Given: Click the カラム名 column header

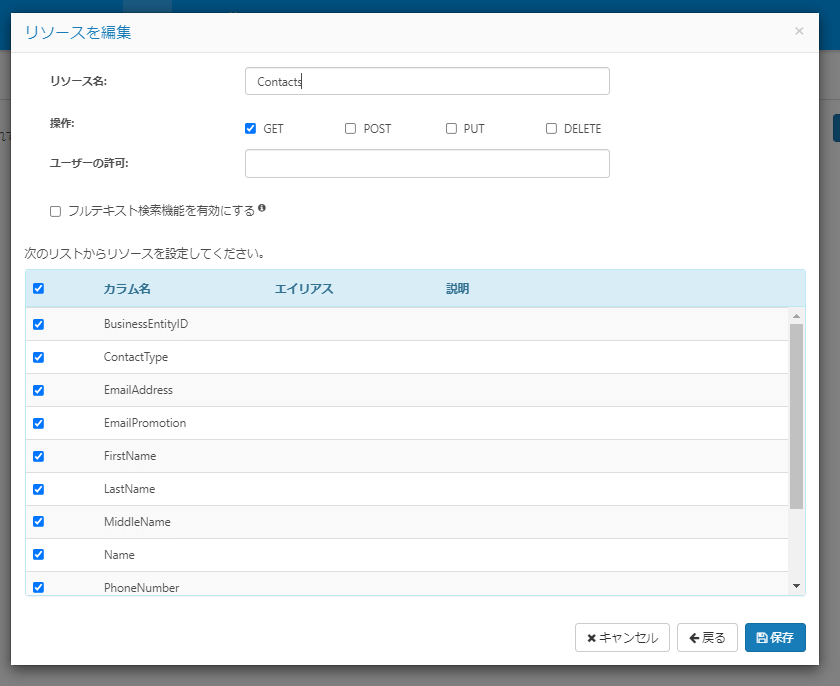Looking at the screenshot, I should click(x=127, y=289).
